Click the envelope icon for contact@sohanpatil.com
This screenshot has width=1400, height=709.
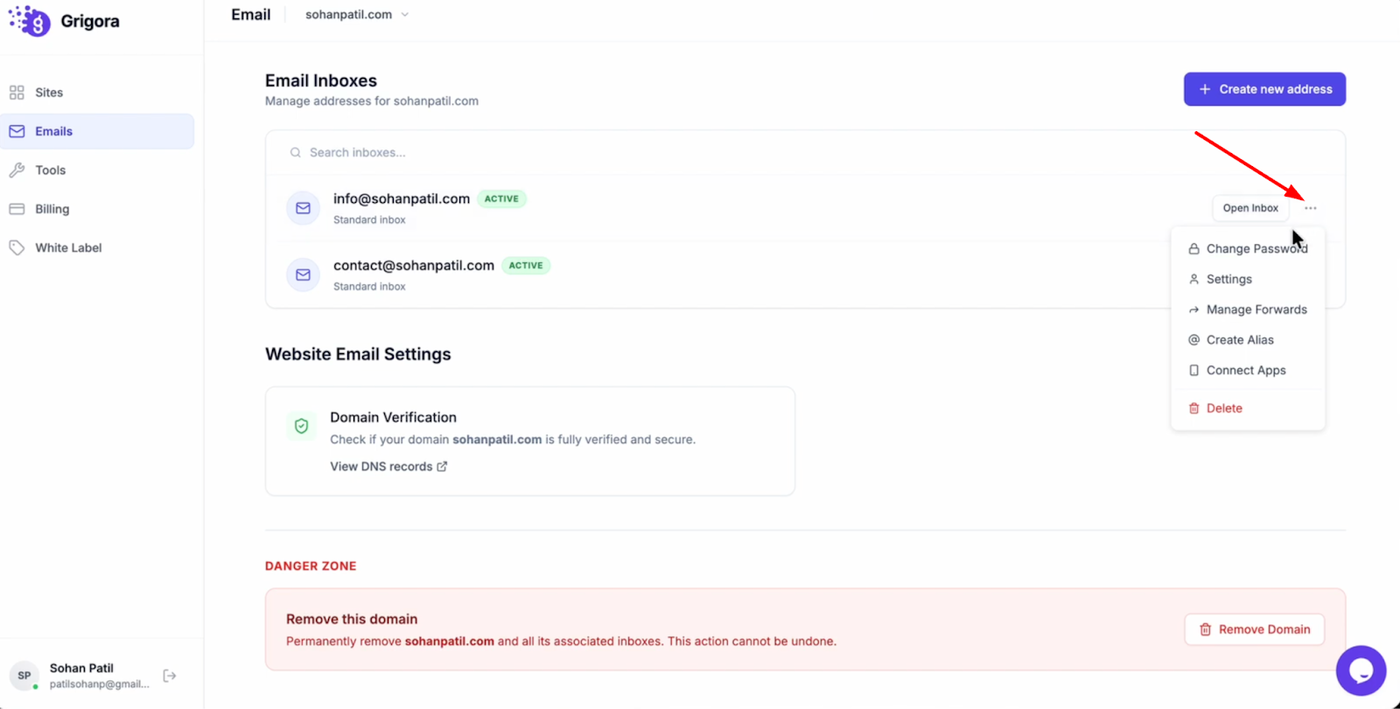point(303,275)
